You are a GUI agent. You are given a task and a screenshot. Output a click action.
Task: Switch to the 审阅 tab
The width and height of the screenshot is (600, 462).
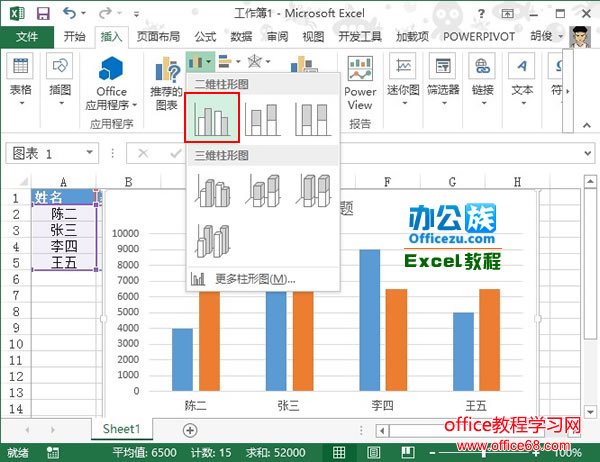click(277, 37)
